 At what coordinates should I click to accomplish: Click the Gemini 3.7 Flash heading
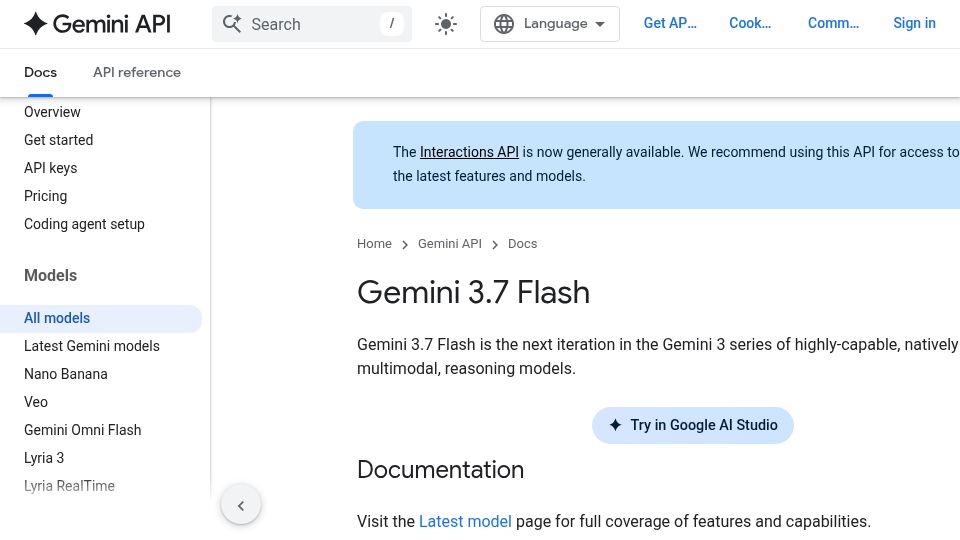pyautogui.click(x=473, y=292)
